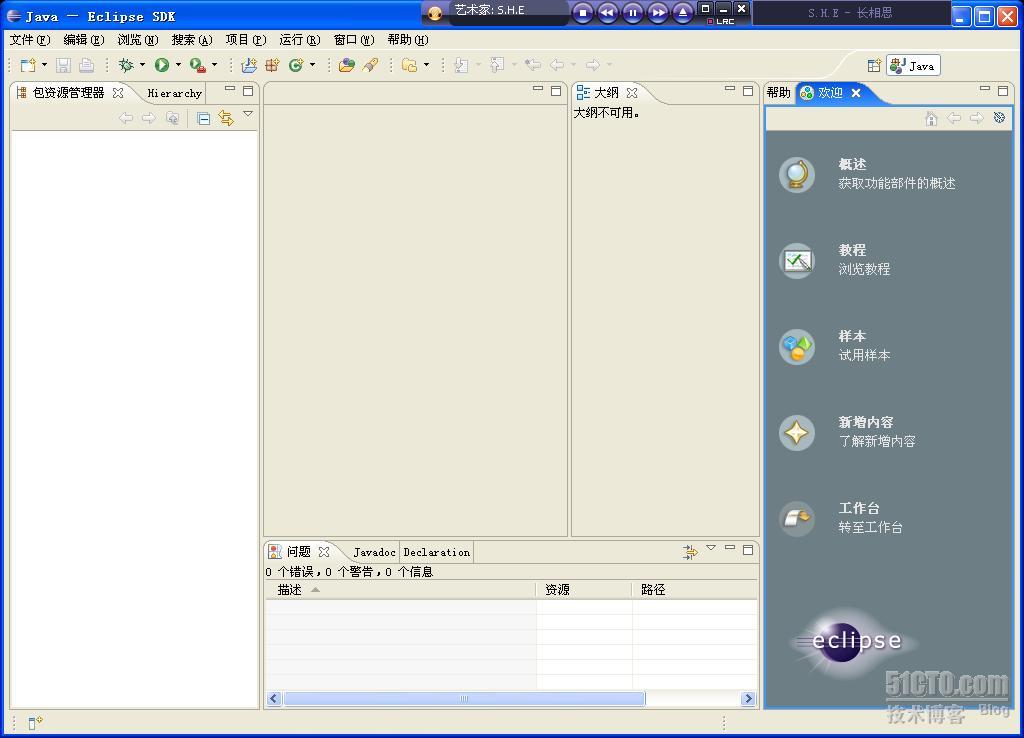
Task: Click the Save toolbar icon
Action: coord(63,65)
